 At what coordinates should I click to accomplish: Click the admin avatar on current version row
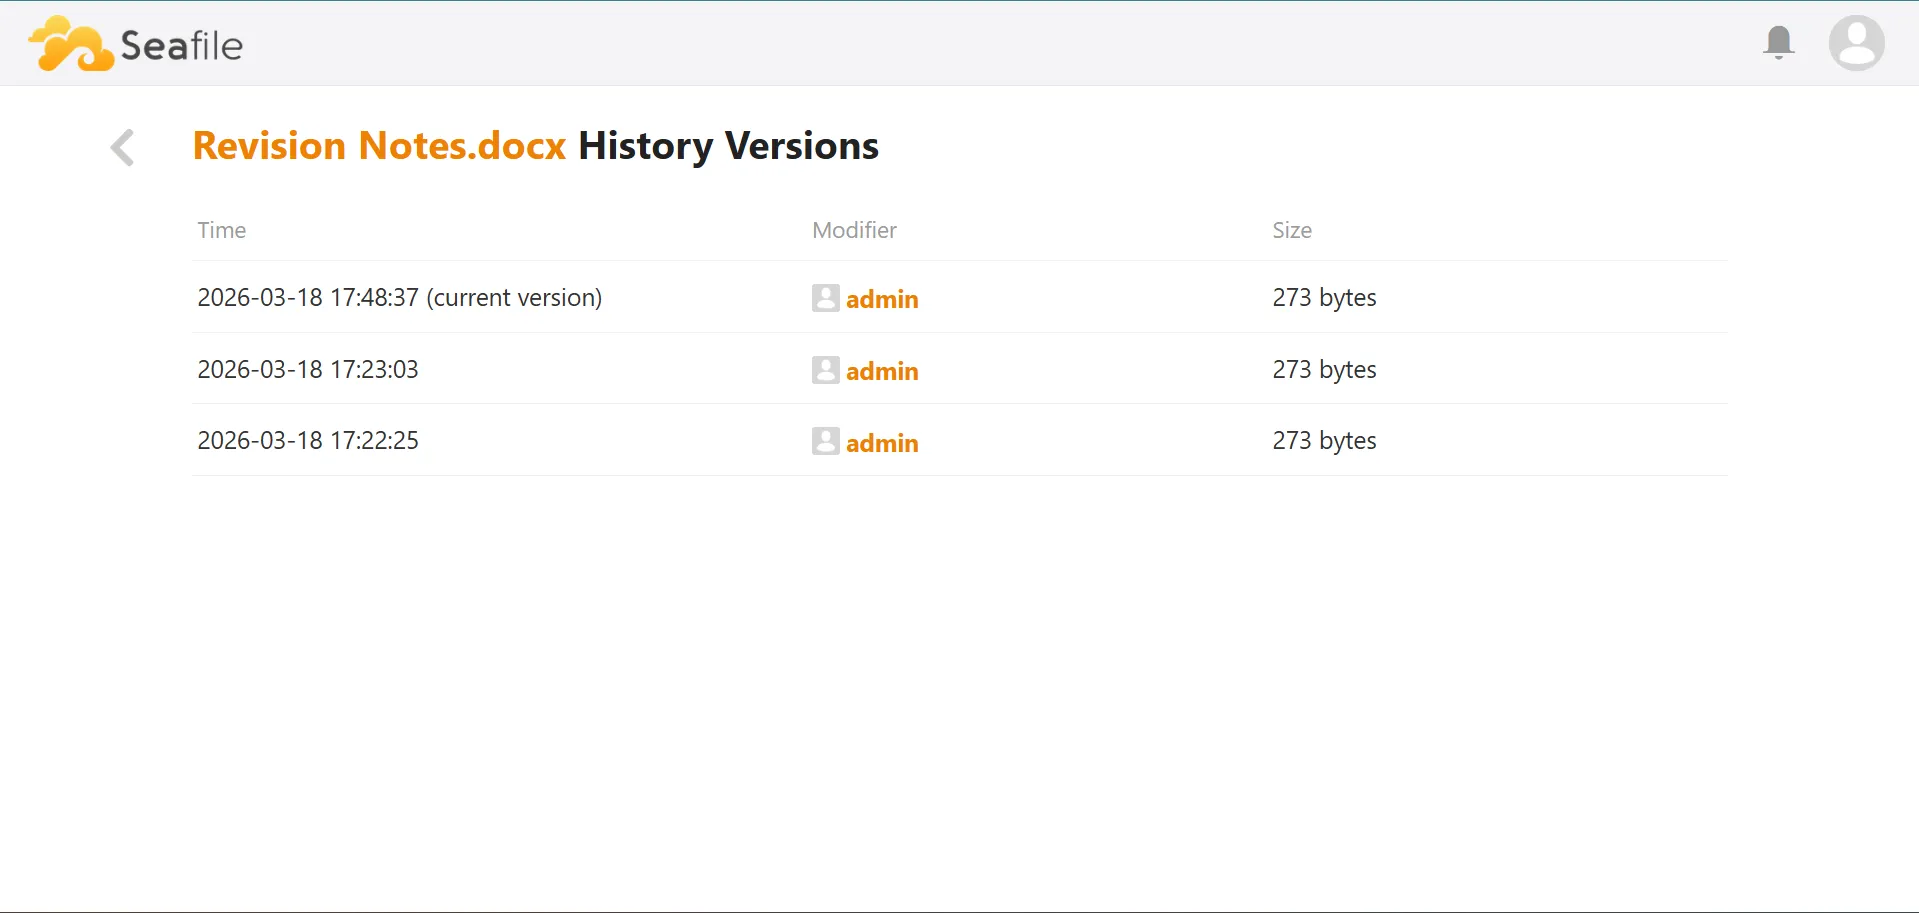point(824,298)
